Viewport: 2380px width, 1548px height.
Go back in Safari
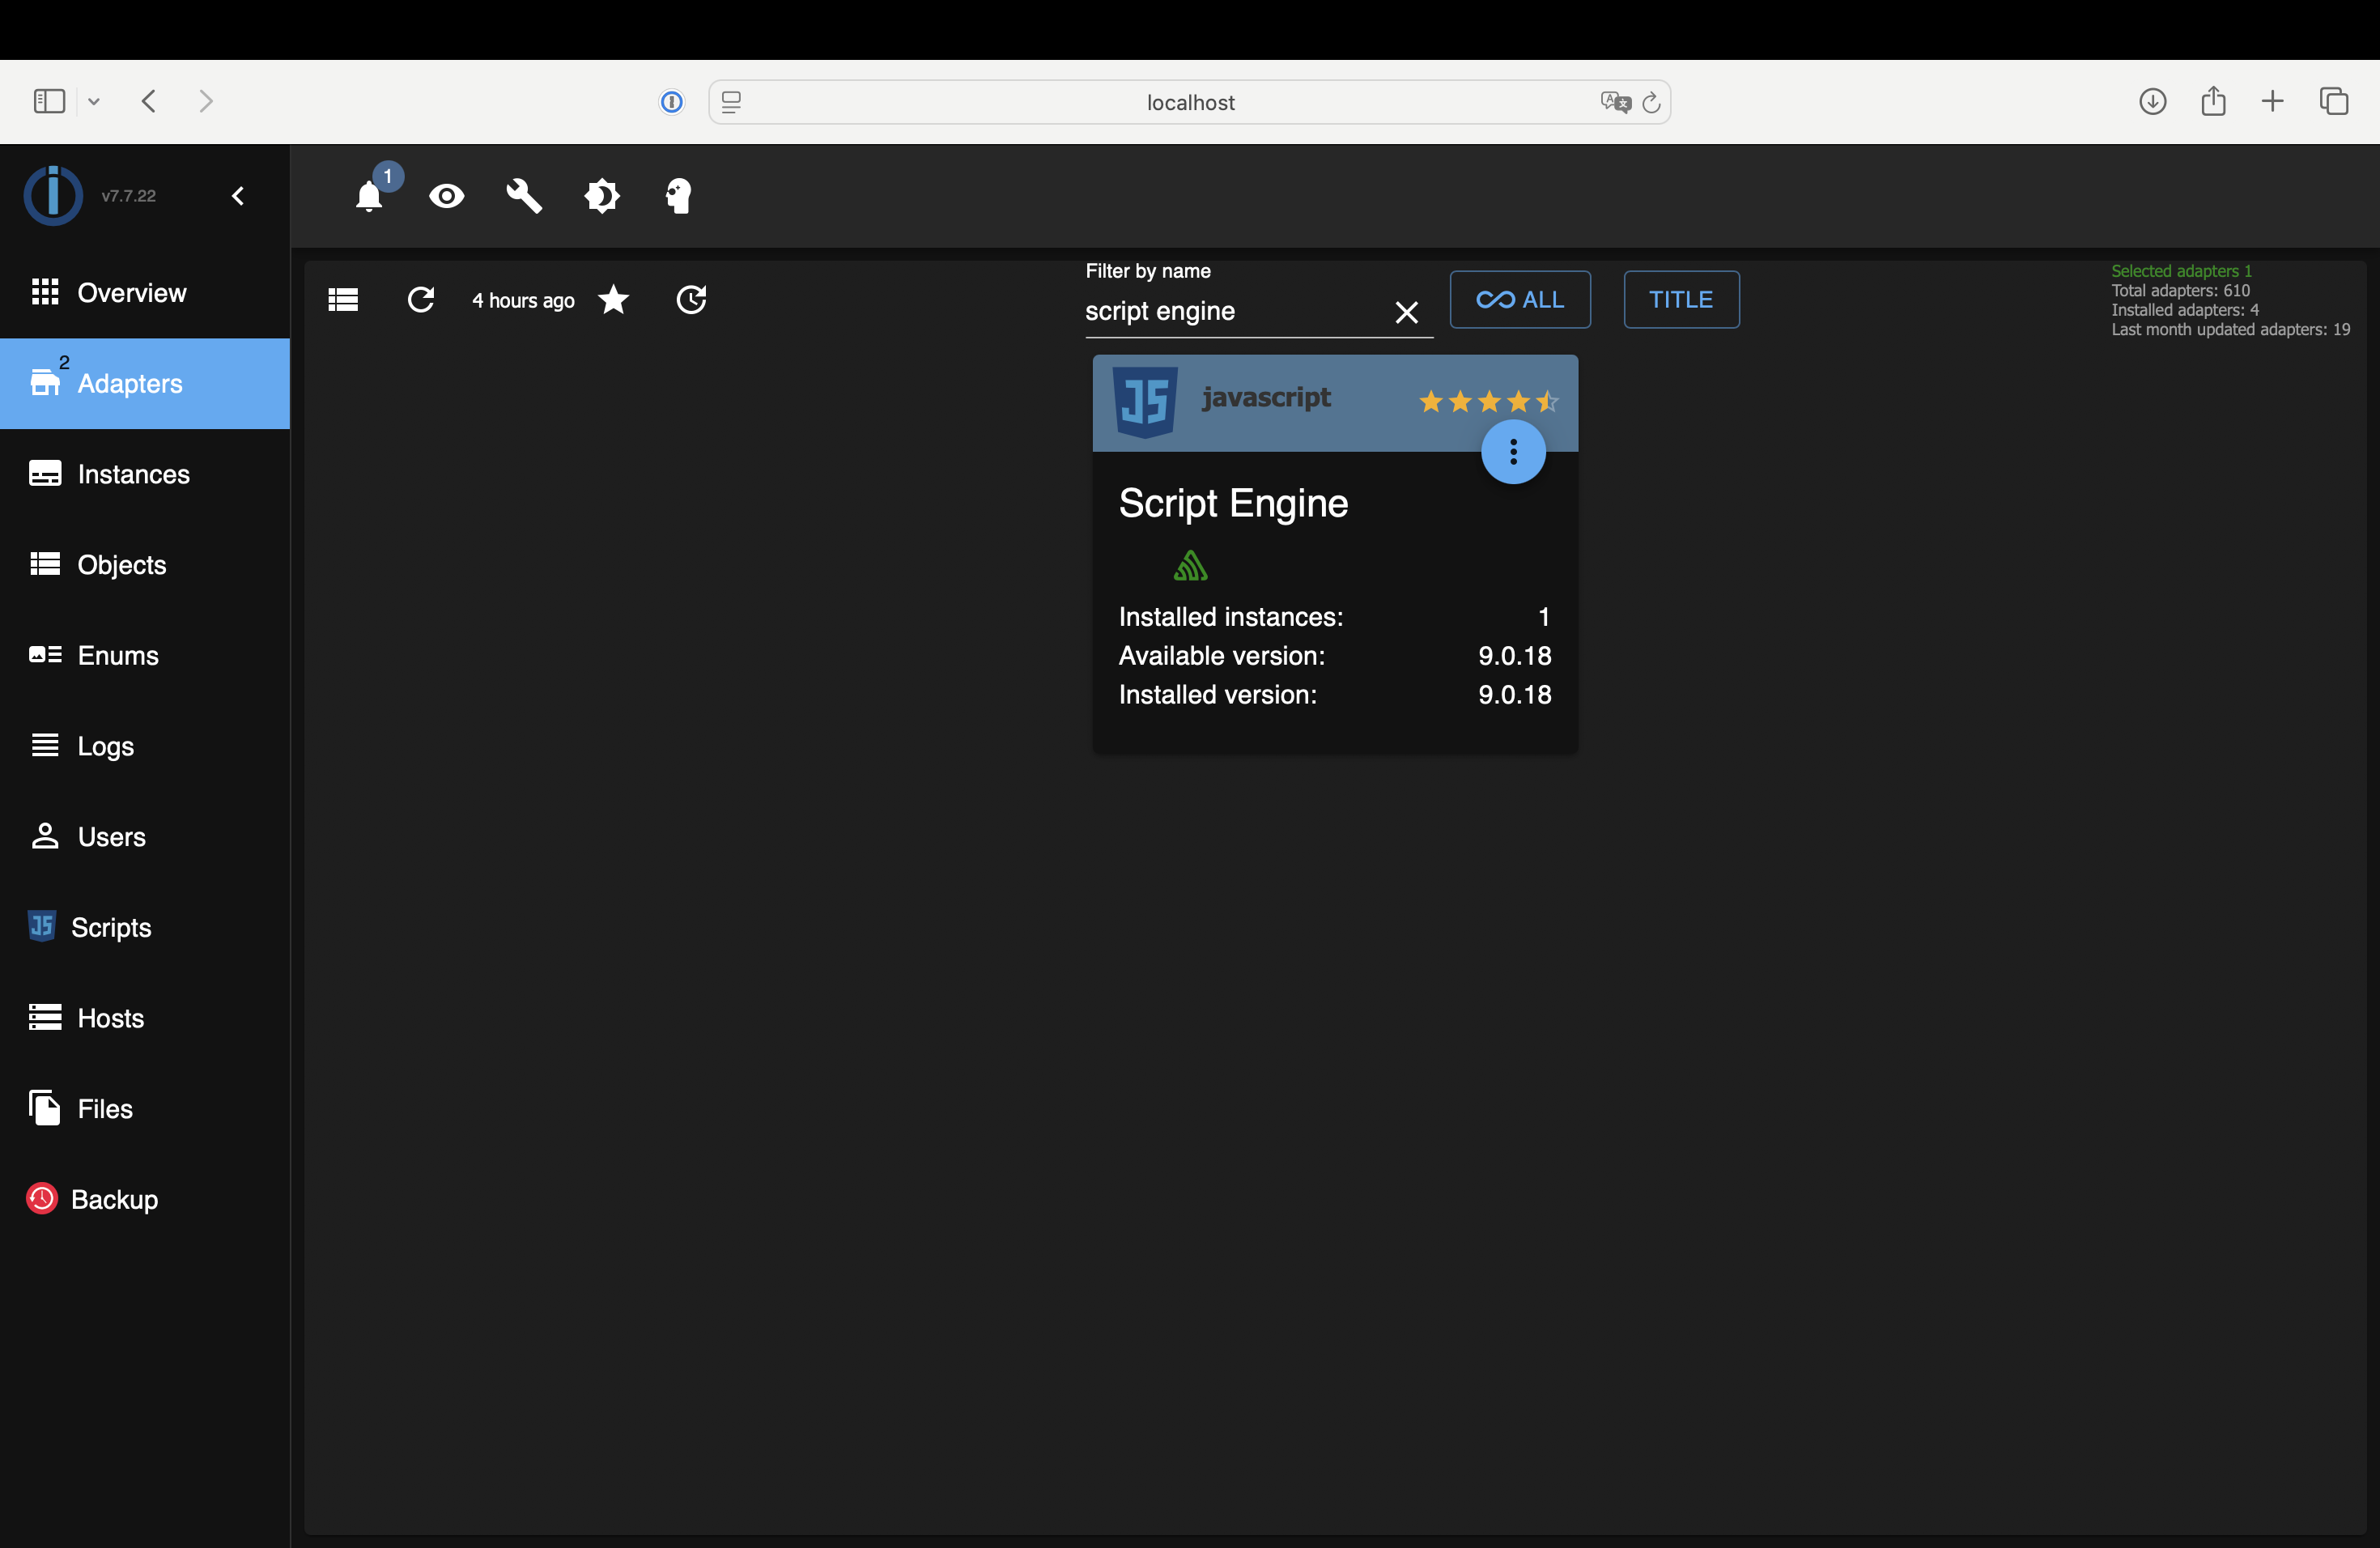point(149,101)
